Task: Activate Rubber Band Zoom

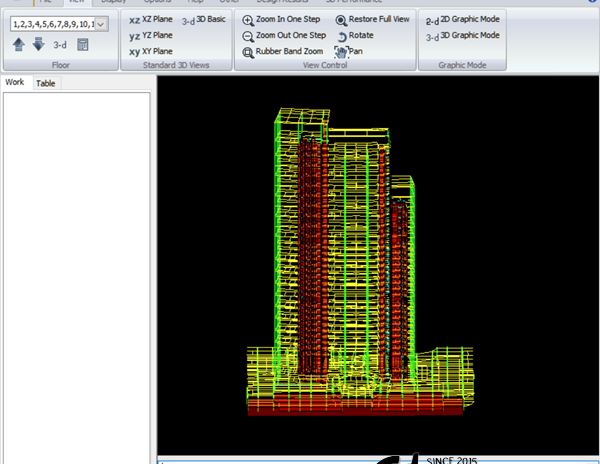Action: (x=281, y=51)
